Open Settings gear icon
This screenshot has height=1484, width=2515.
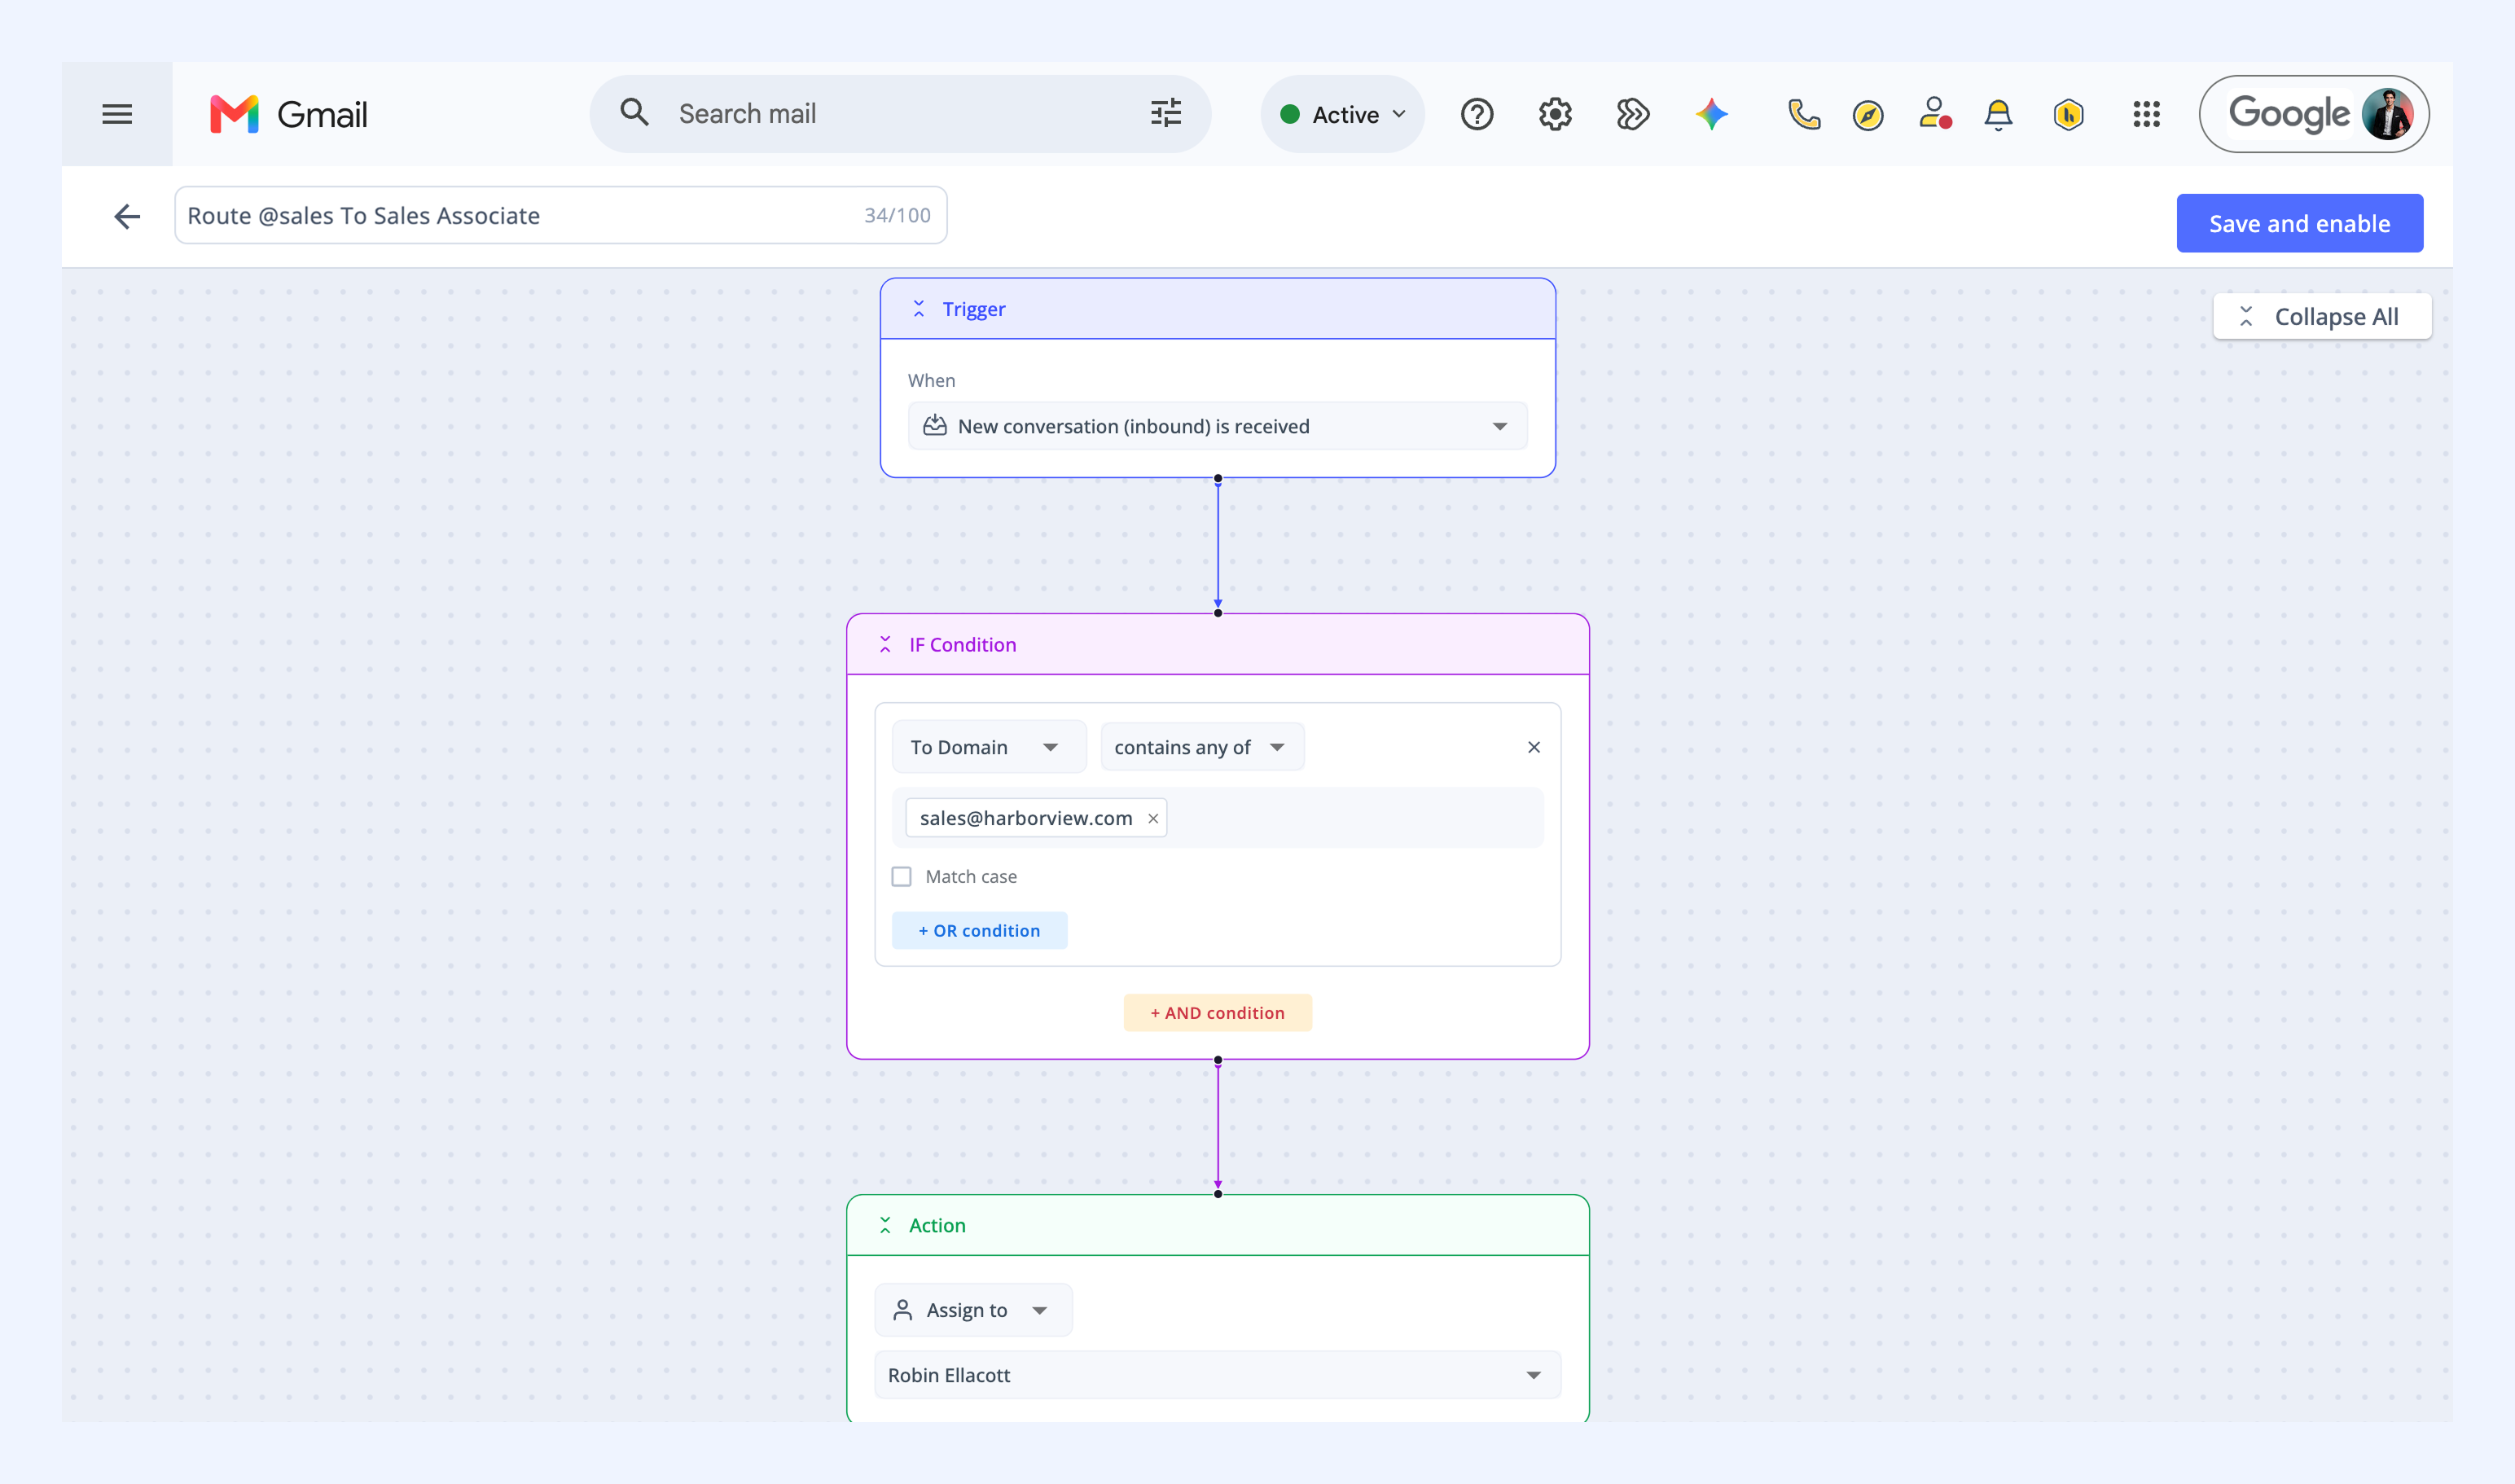click(1555, 114)
